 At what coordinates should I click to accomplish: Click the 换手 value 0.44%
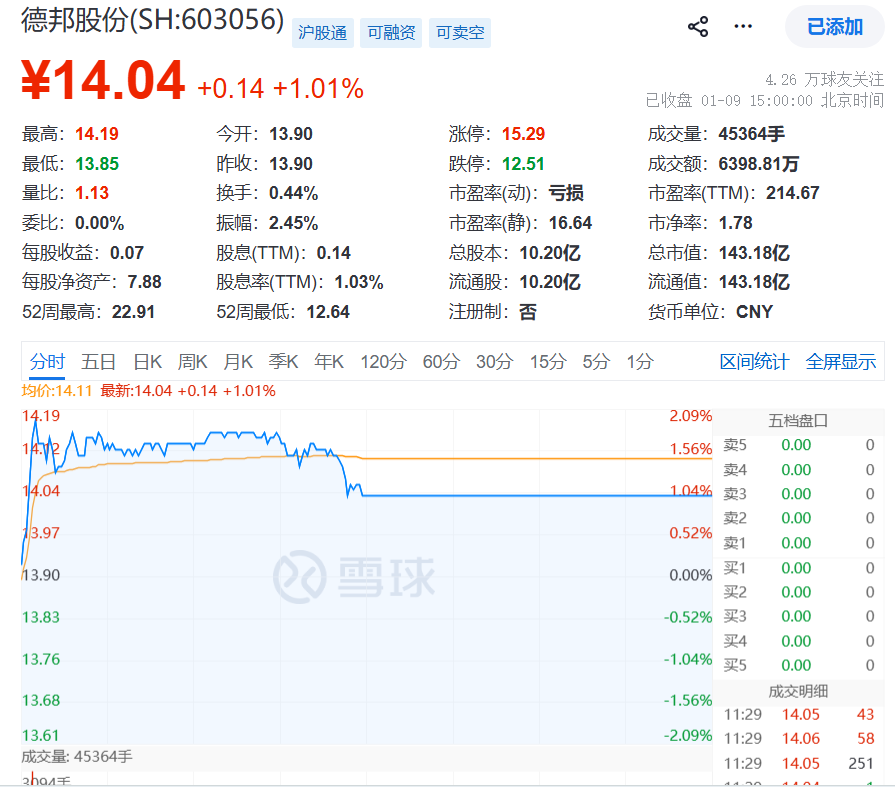[x=293, y=193]
